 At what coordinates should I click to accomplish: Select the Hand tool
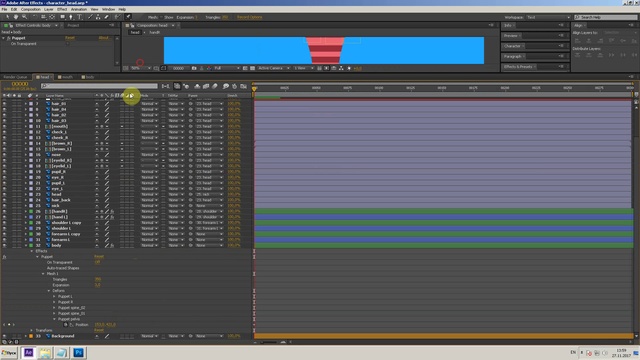click(x=16, y=17)
